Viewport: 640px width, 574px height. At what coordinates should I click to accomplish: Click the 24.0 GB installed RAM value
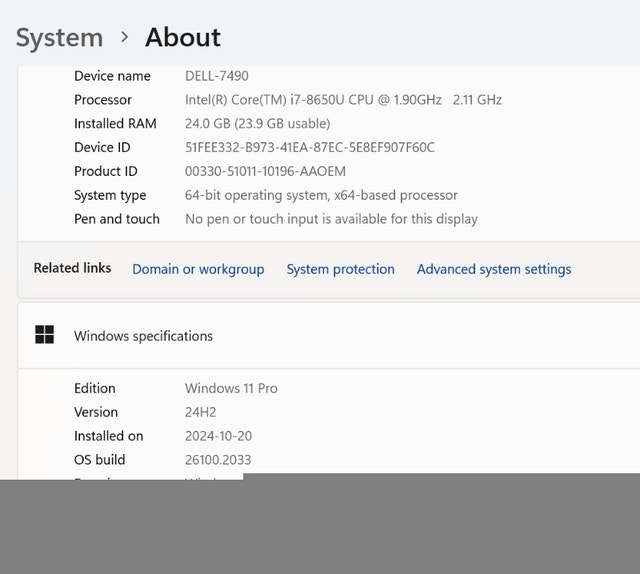point(257,124)
